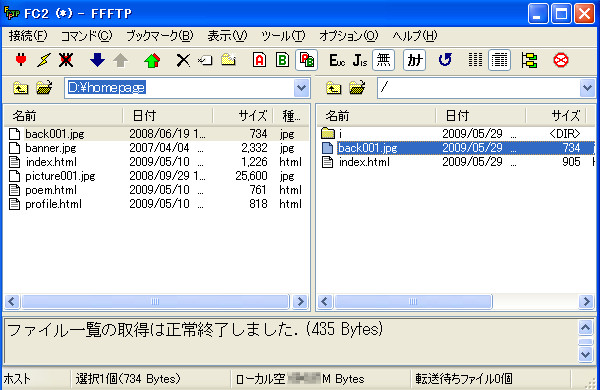
Task: Switch to details view icon
Action: click(x=499, y=60)
